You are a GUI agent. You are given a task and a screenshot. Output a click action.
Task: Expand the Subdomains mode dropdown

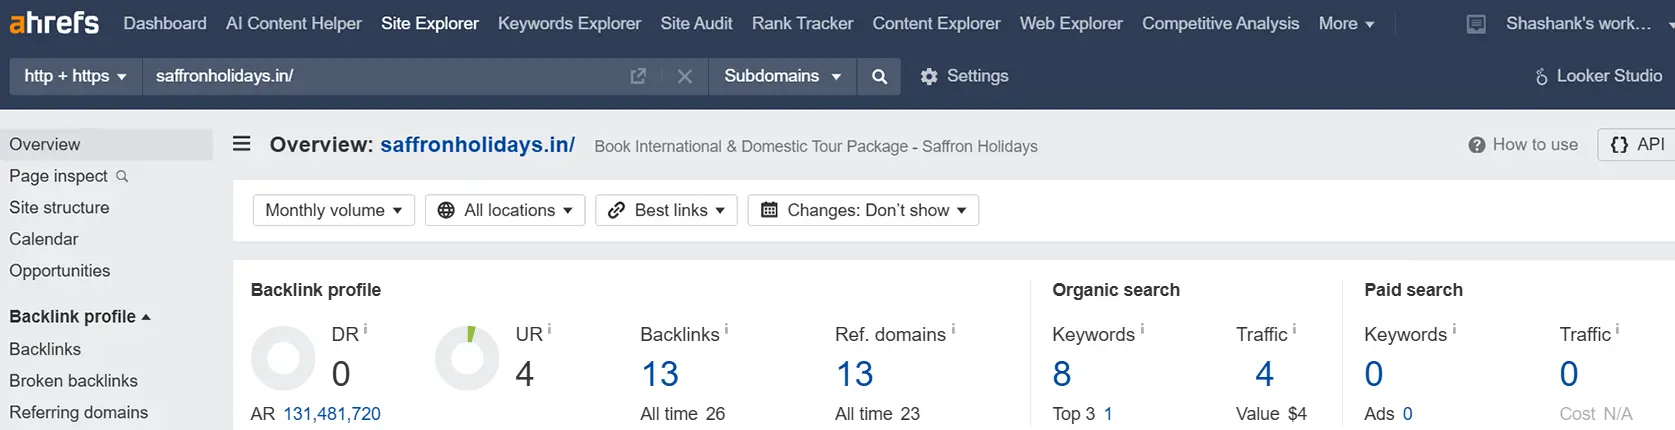(782, 76)
